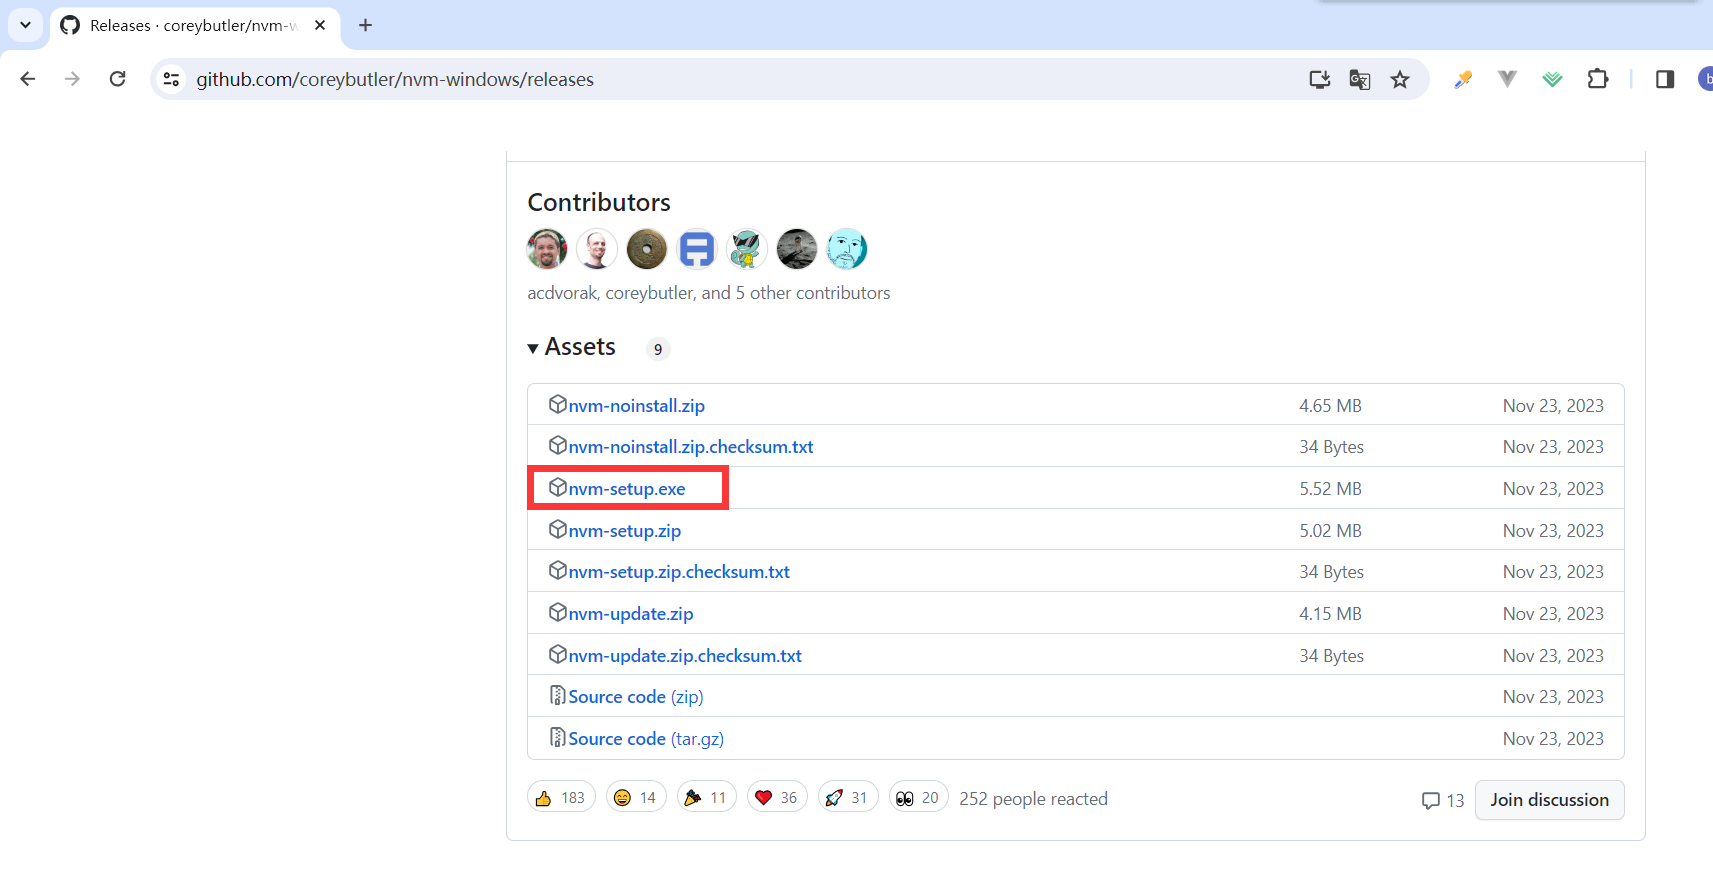React with laugh emoji (14)

coord(636,797)
